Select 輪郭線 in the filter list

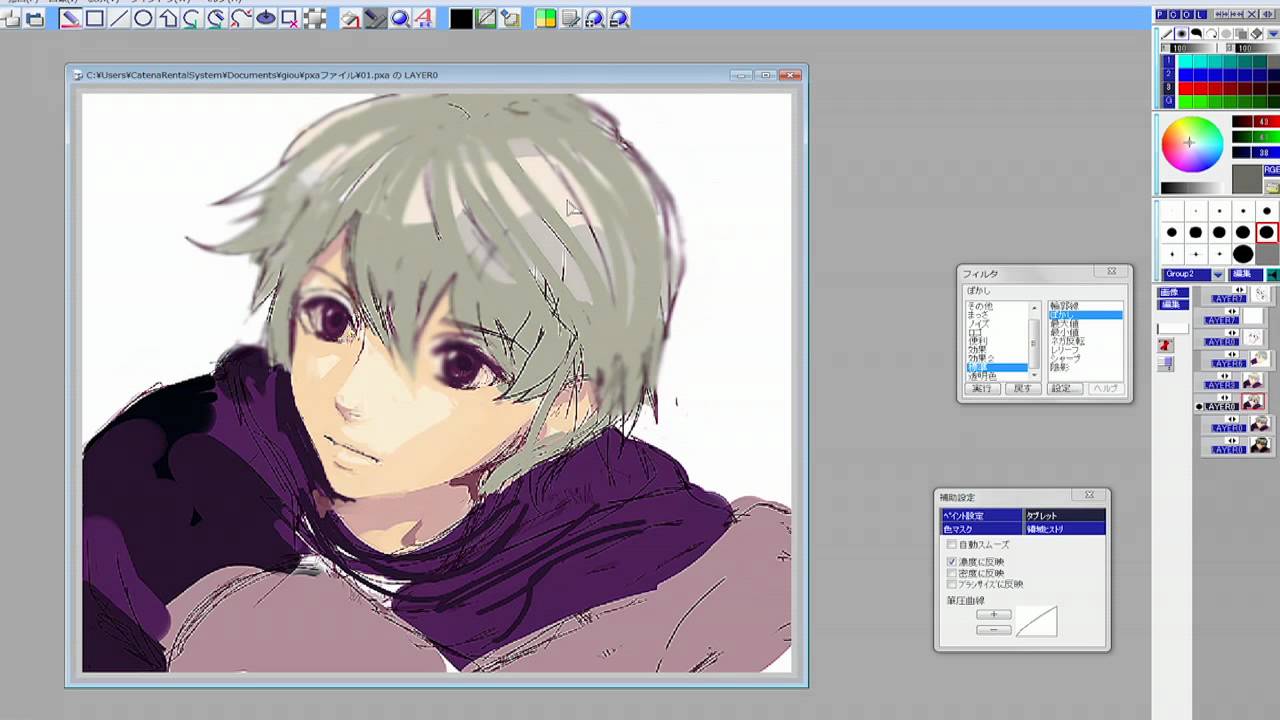pyautogui.click(x=1064, y=306)
